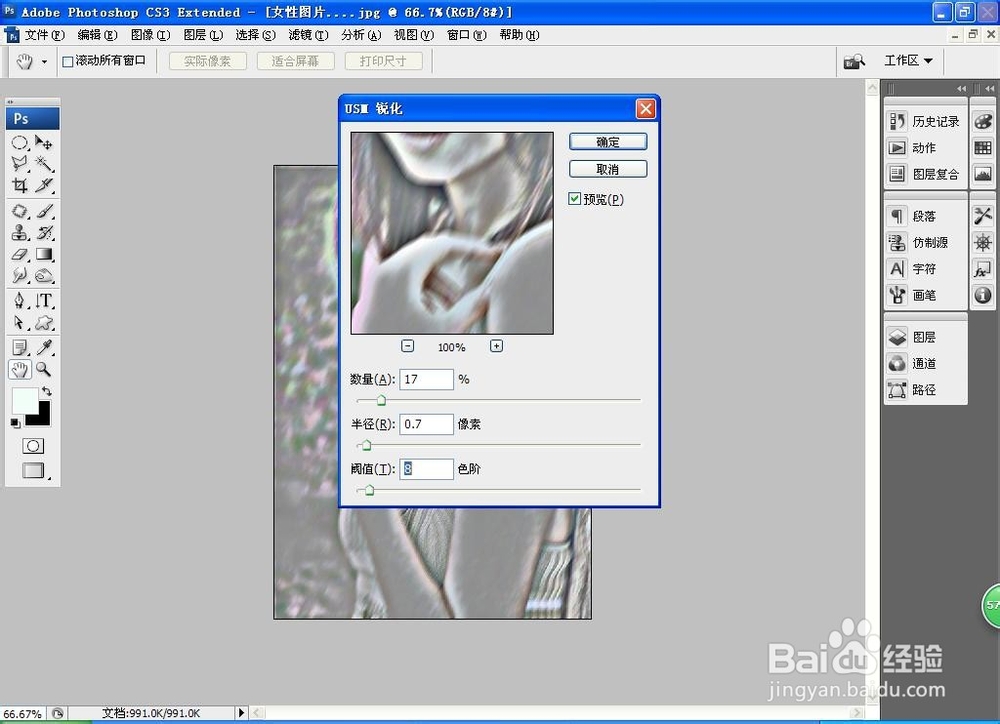Screen dimensions: 1000x724
Task: Zoom out the dialog preview
Action: point(408,346)
